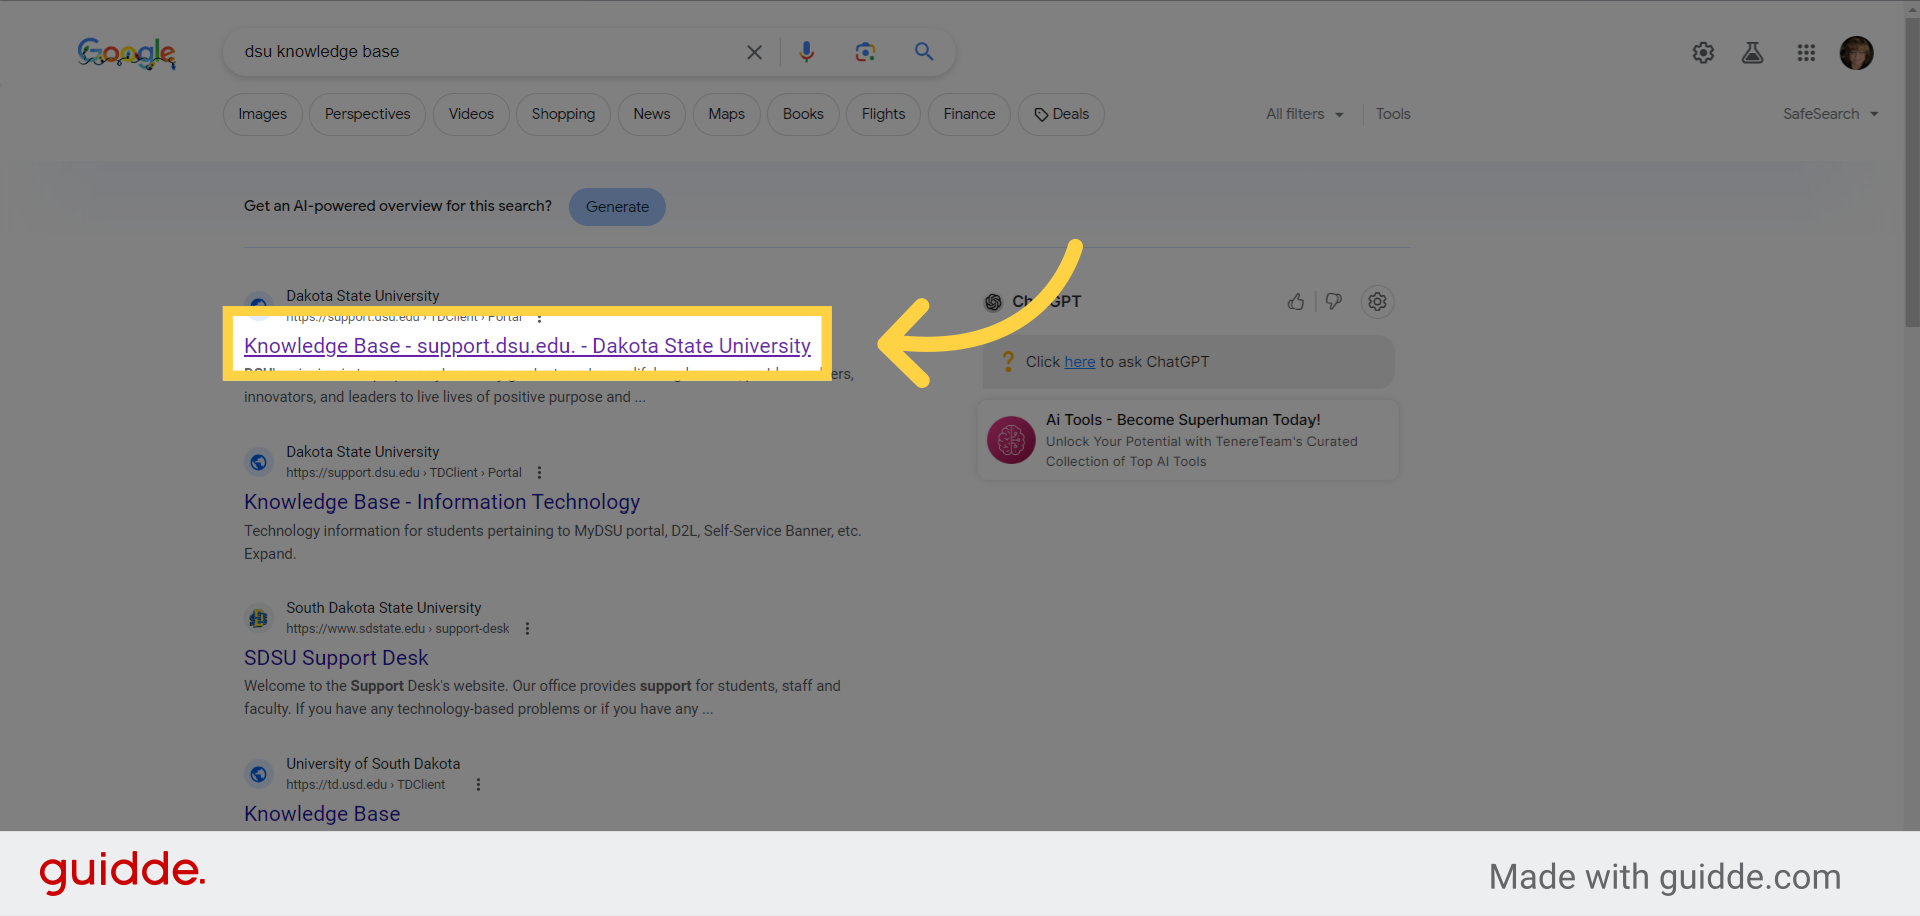Open Google apps grid

1806,53
